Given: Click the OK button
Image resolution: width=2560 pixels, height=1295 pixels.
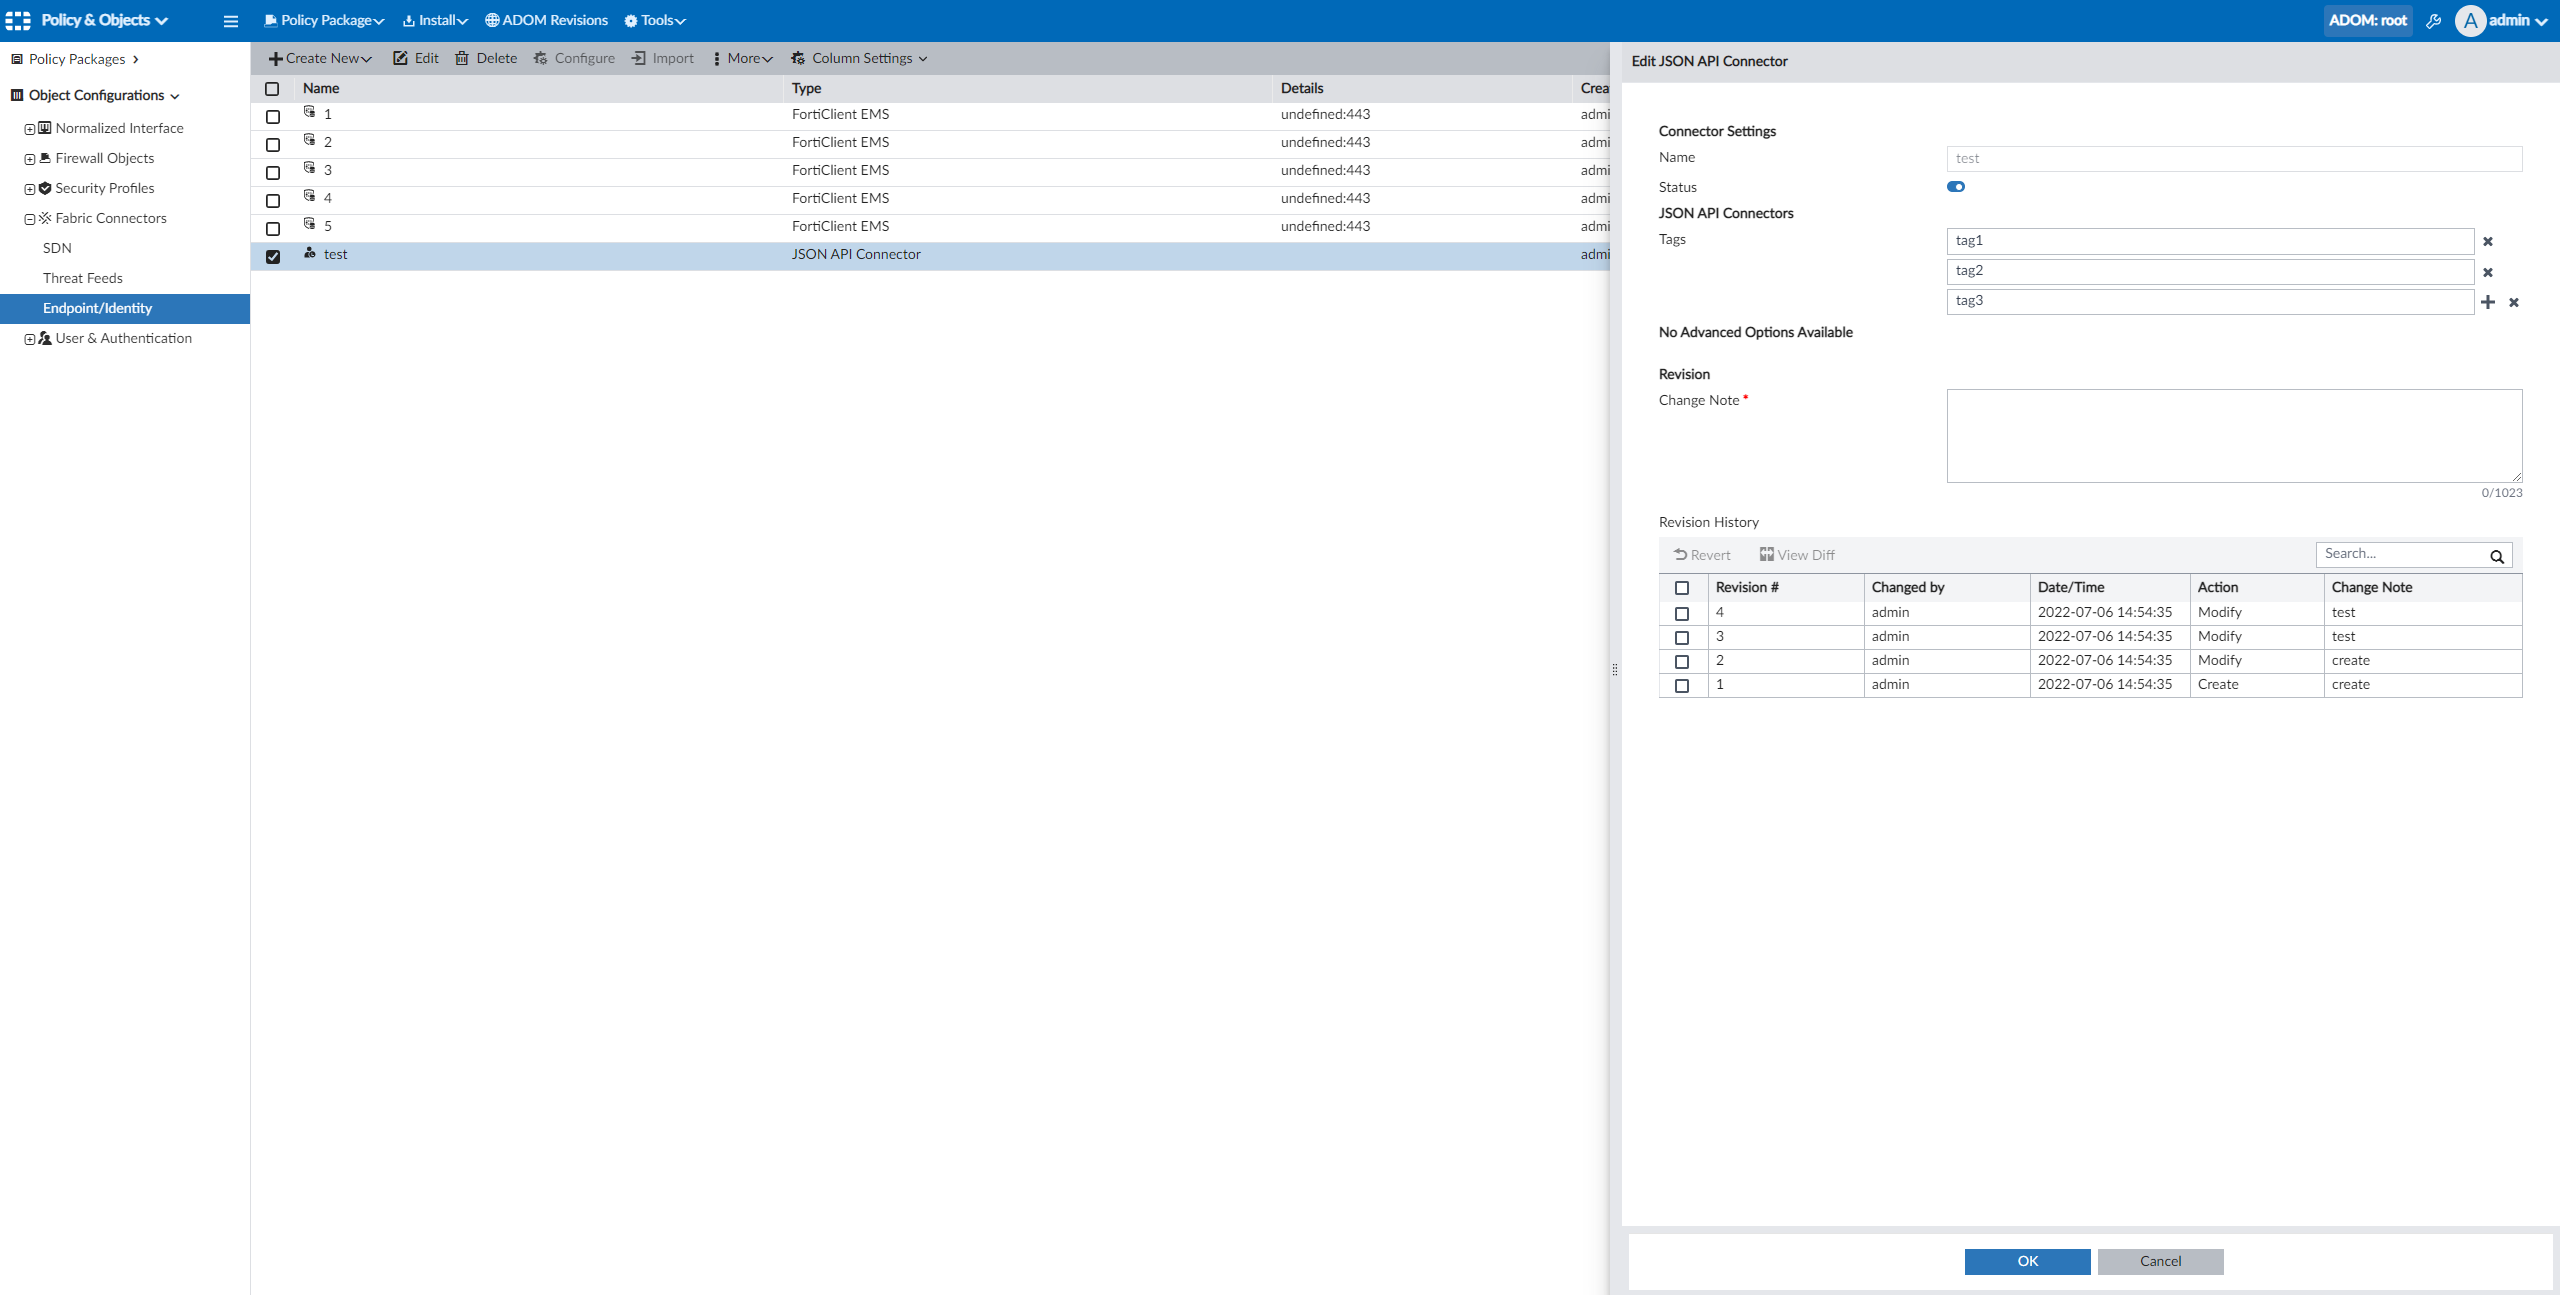Looking at the screenshot, I should coord(2027,1261).
